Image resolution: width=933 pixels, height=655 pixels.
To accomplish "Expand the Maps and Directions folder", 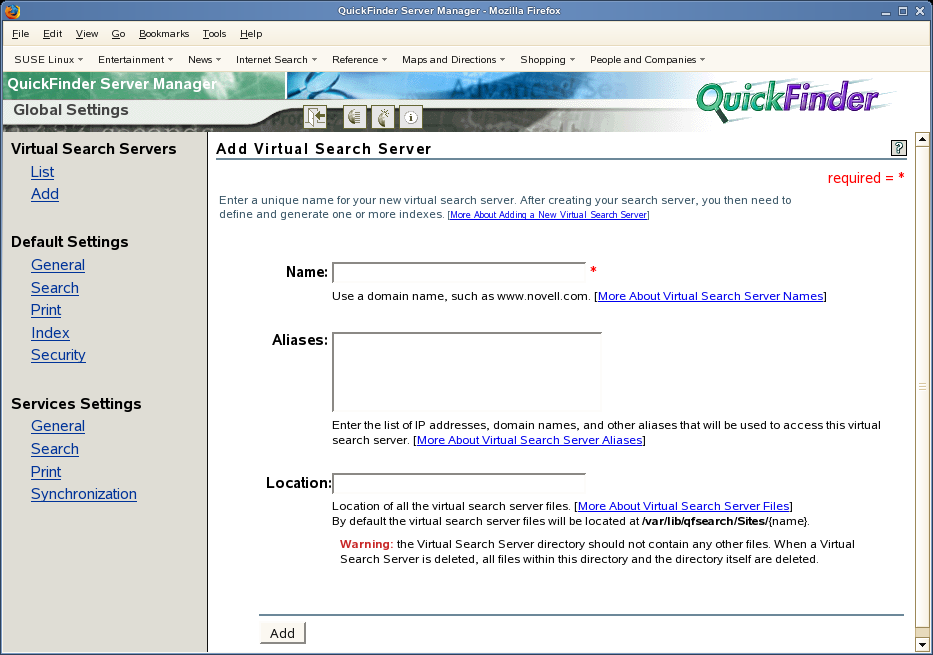I will pos(453,59).
